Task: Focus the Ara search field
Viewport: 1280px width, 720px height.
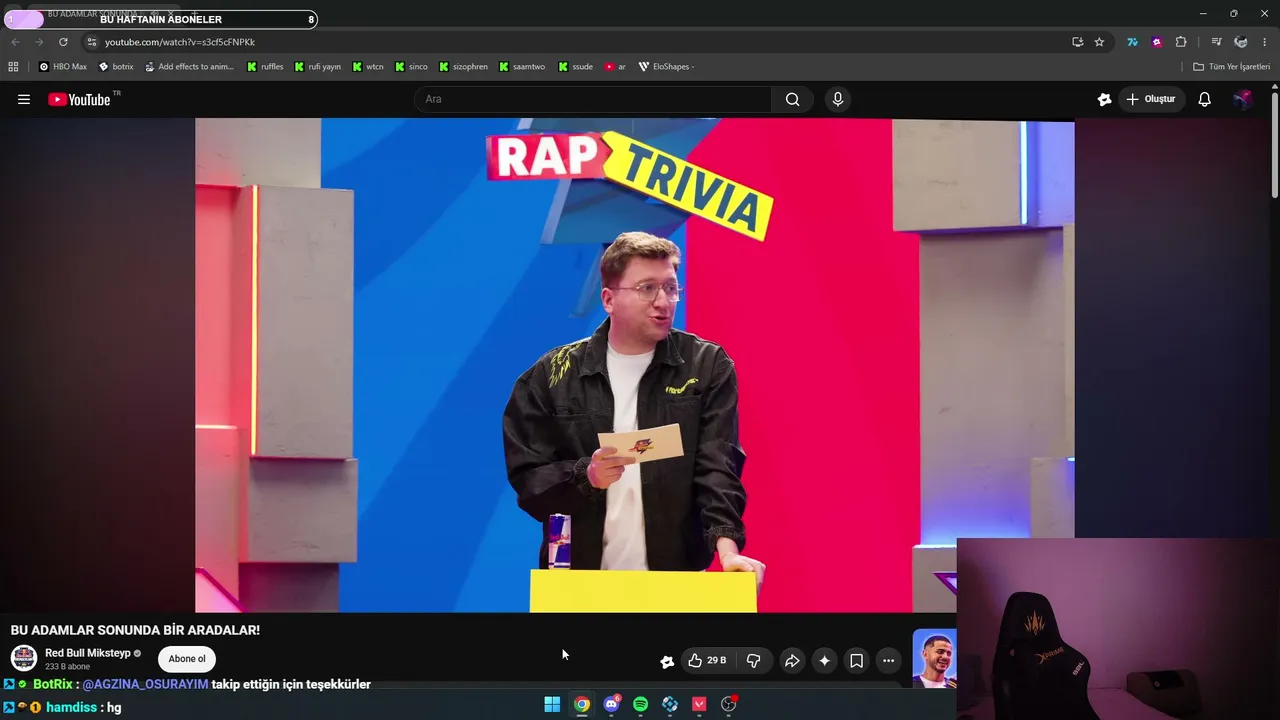Action: [x=593, y=99]
